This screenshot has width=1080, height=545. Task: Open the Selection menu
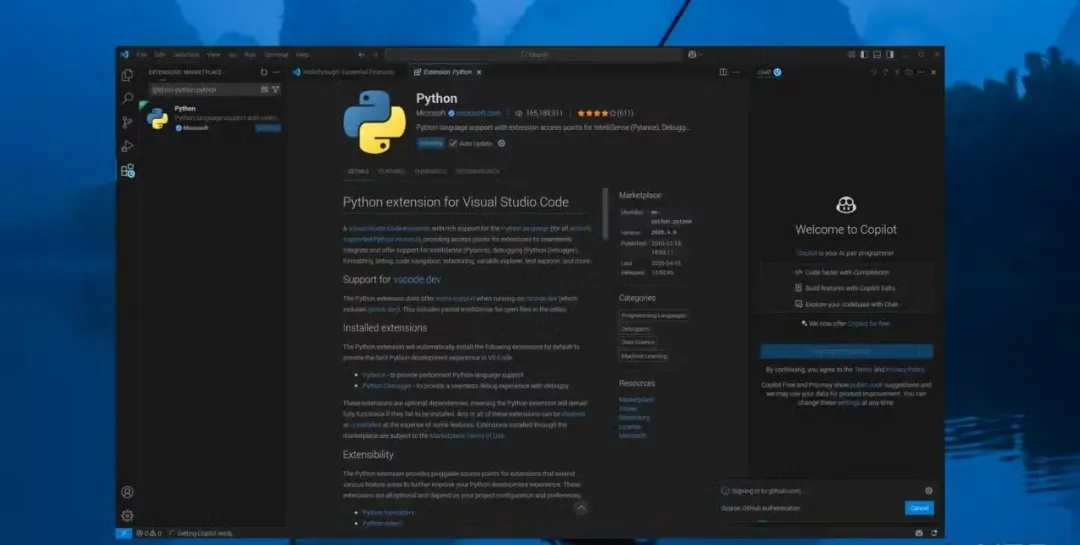point(186,54)
